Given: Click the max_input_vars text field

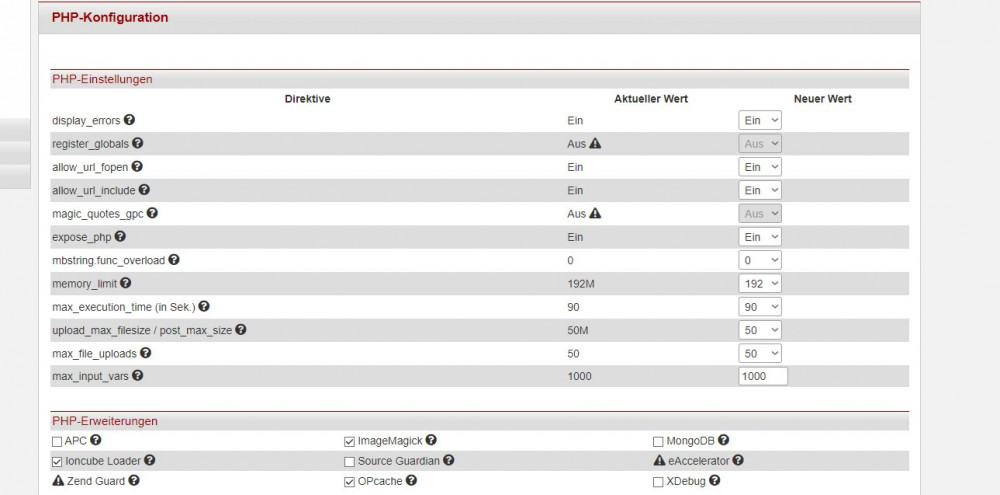Looking at the screenshot, I should pos(763,377).
